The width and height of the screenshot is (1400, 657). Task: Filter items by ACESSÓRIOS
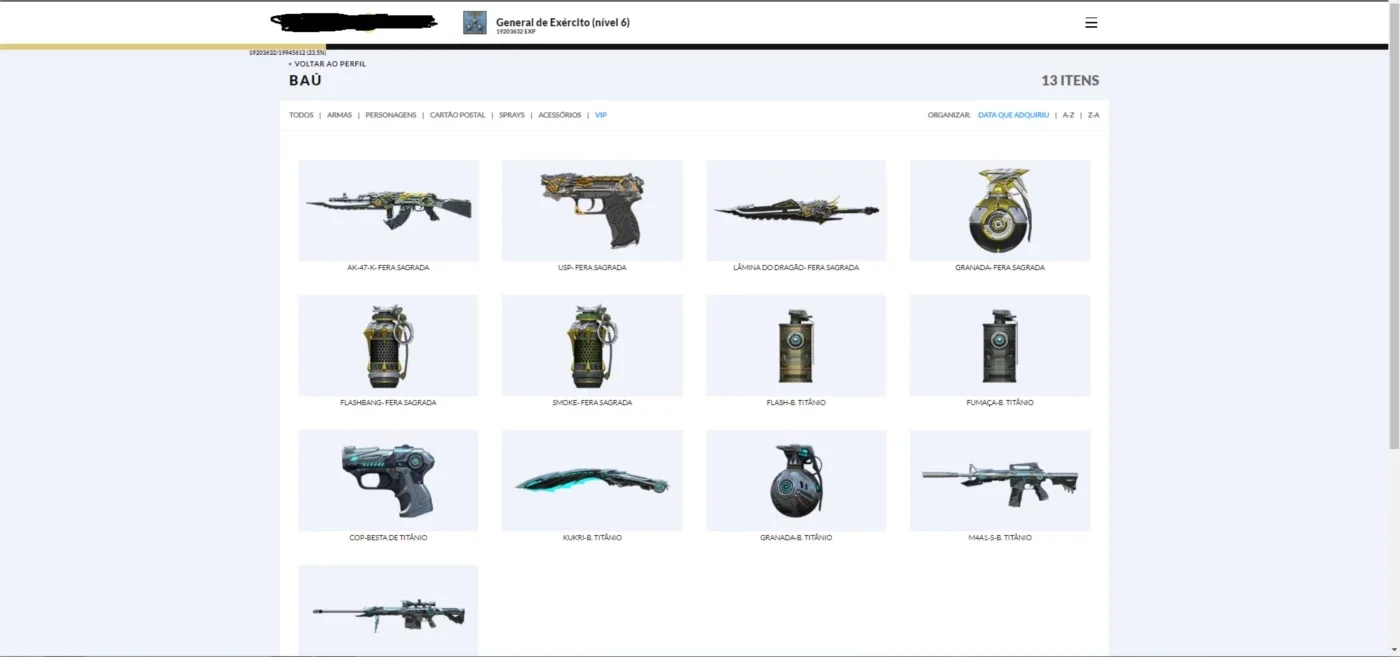click(559, 115)
